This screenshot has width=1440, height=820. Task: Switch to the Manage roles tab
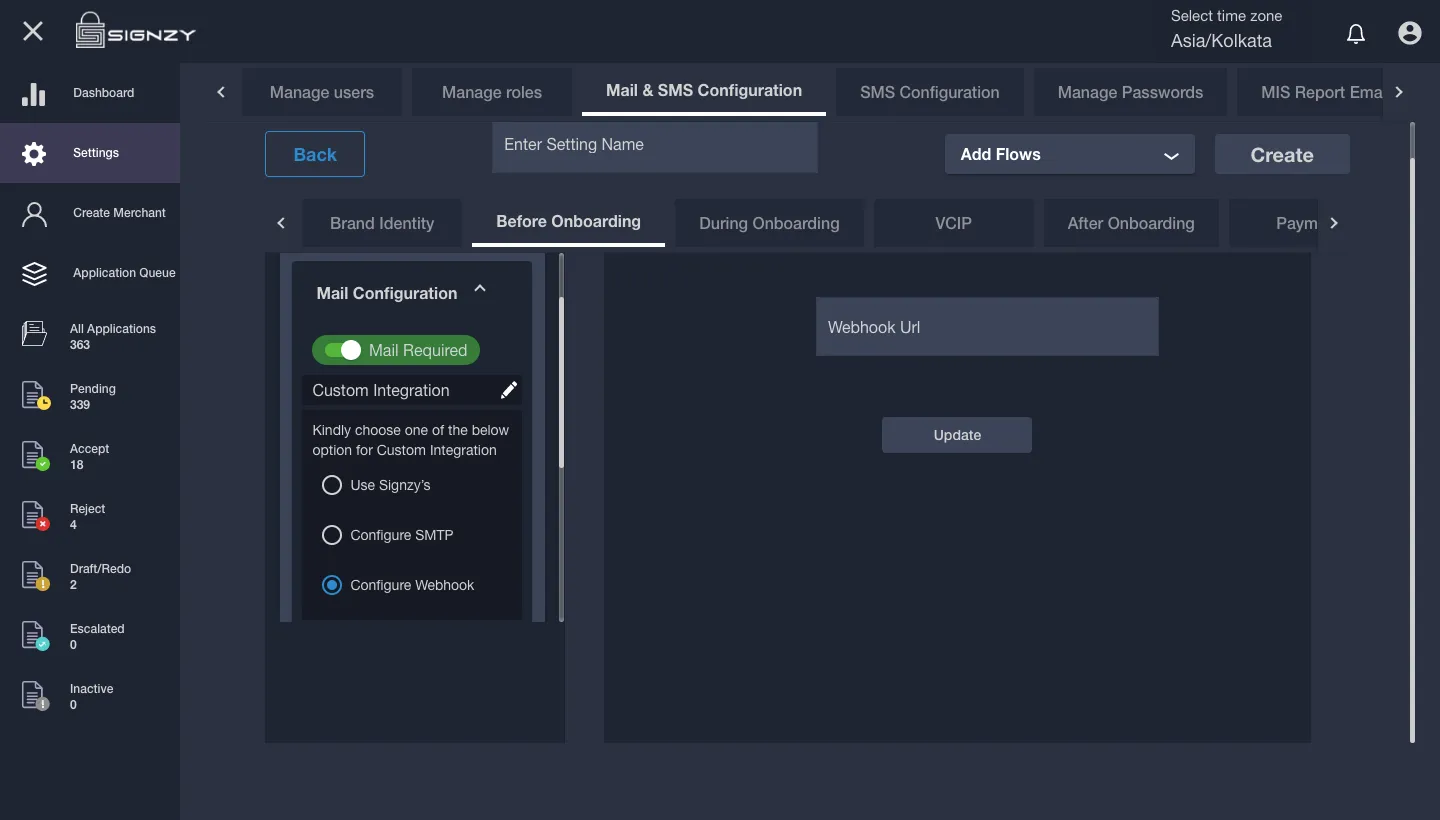[492, 92]
